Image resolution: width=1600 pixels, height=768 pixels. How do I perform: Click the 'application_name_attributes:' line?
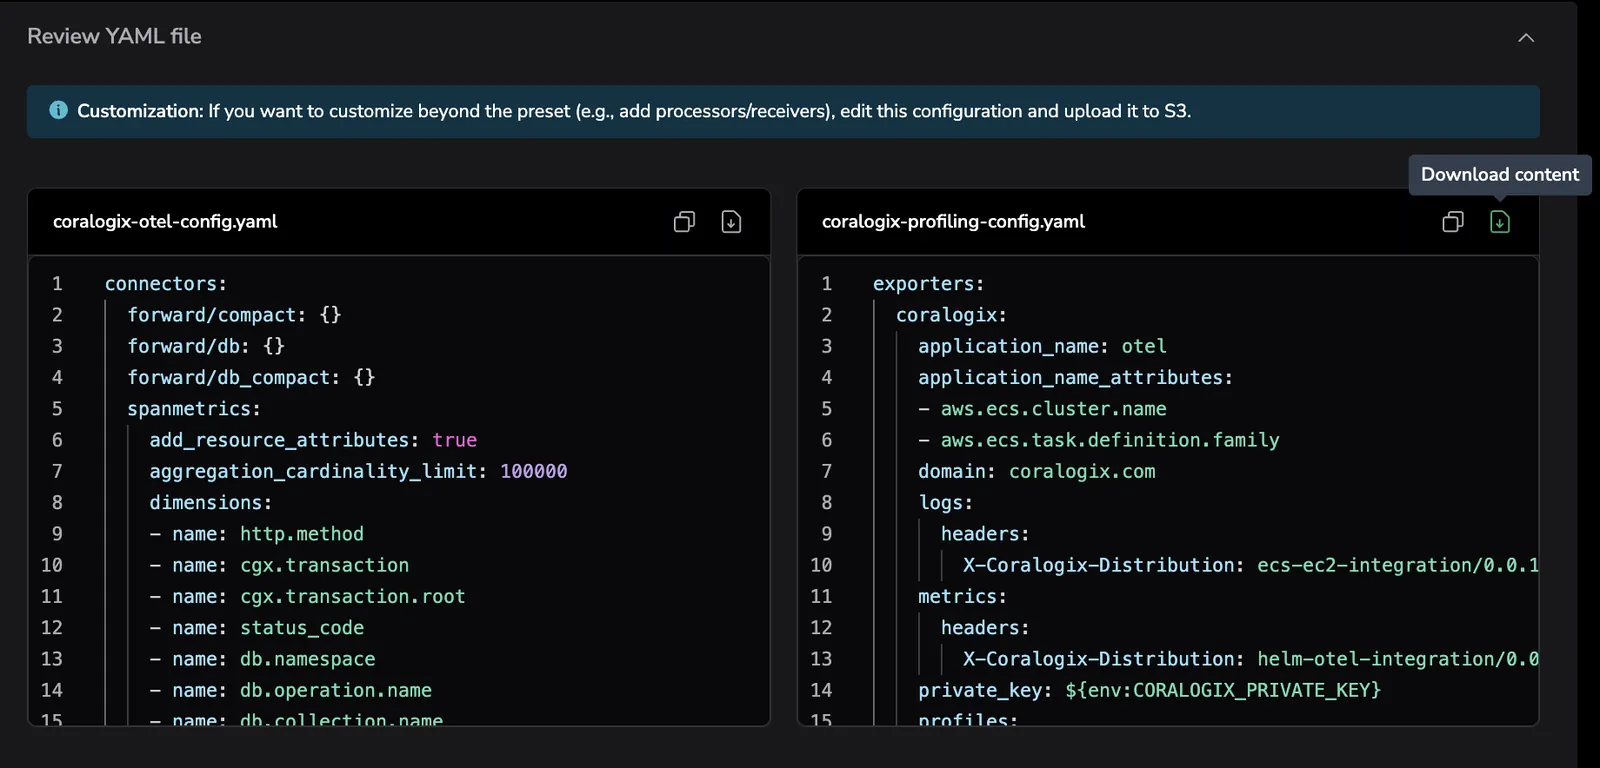[1075, 377]
